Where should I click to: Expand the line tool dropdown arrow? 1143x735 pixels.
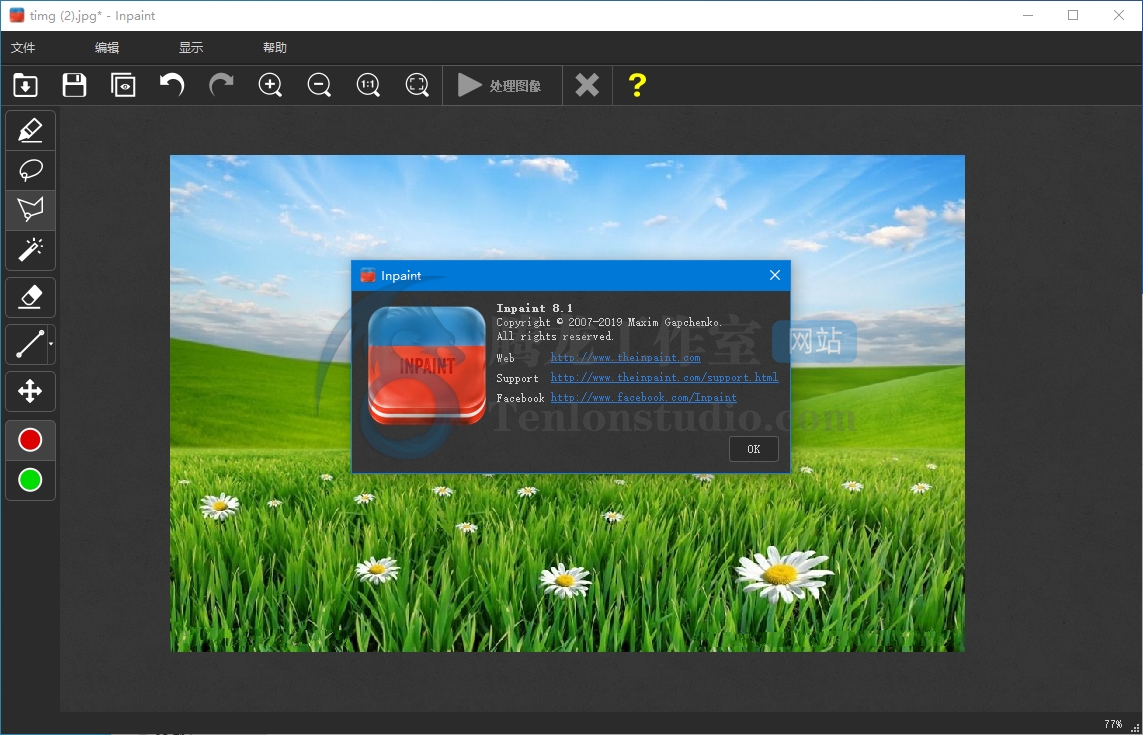tap(51, 344)
